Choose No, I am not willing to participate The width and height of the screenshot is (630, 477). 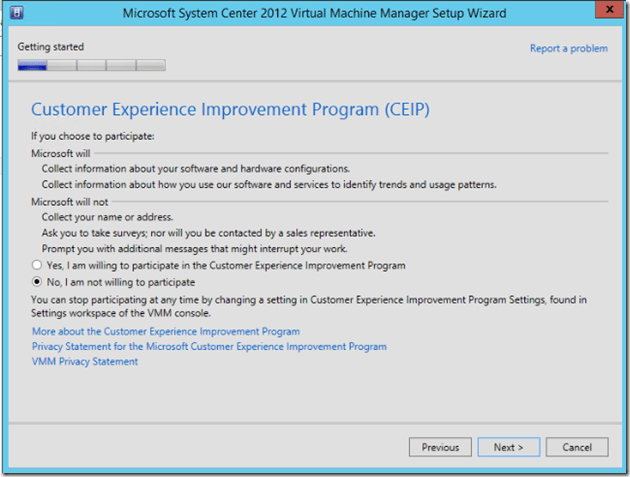[37, 283]
